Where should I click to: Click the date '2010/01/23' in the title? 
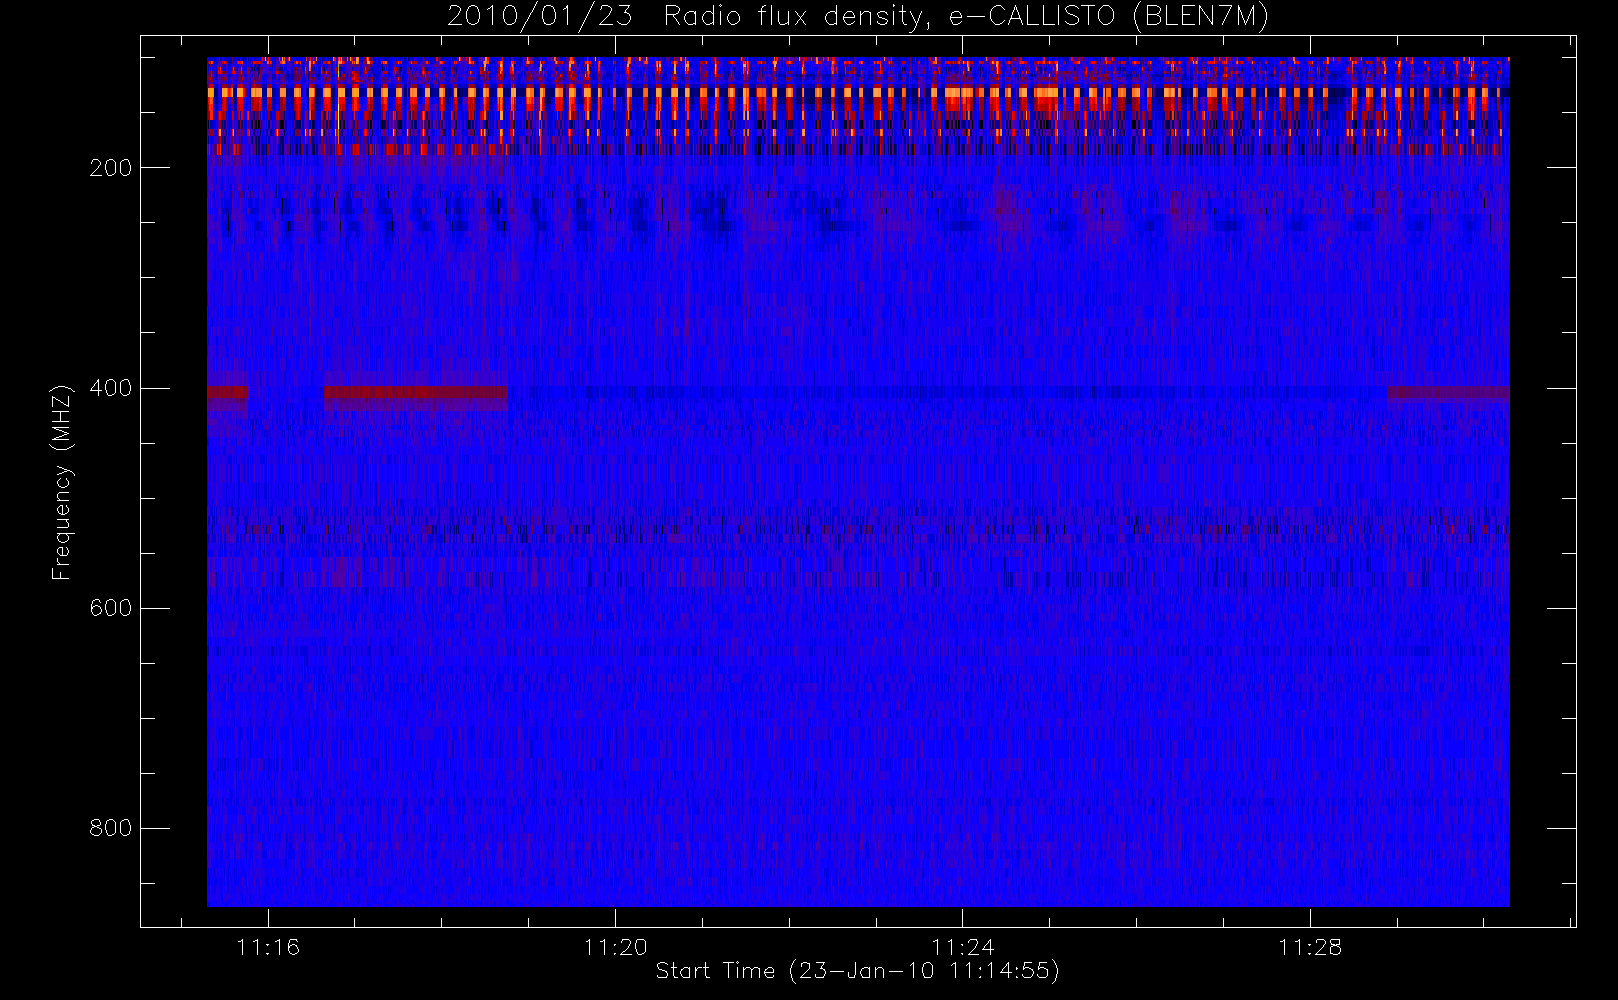[539, 17]
